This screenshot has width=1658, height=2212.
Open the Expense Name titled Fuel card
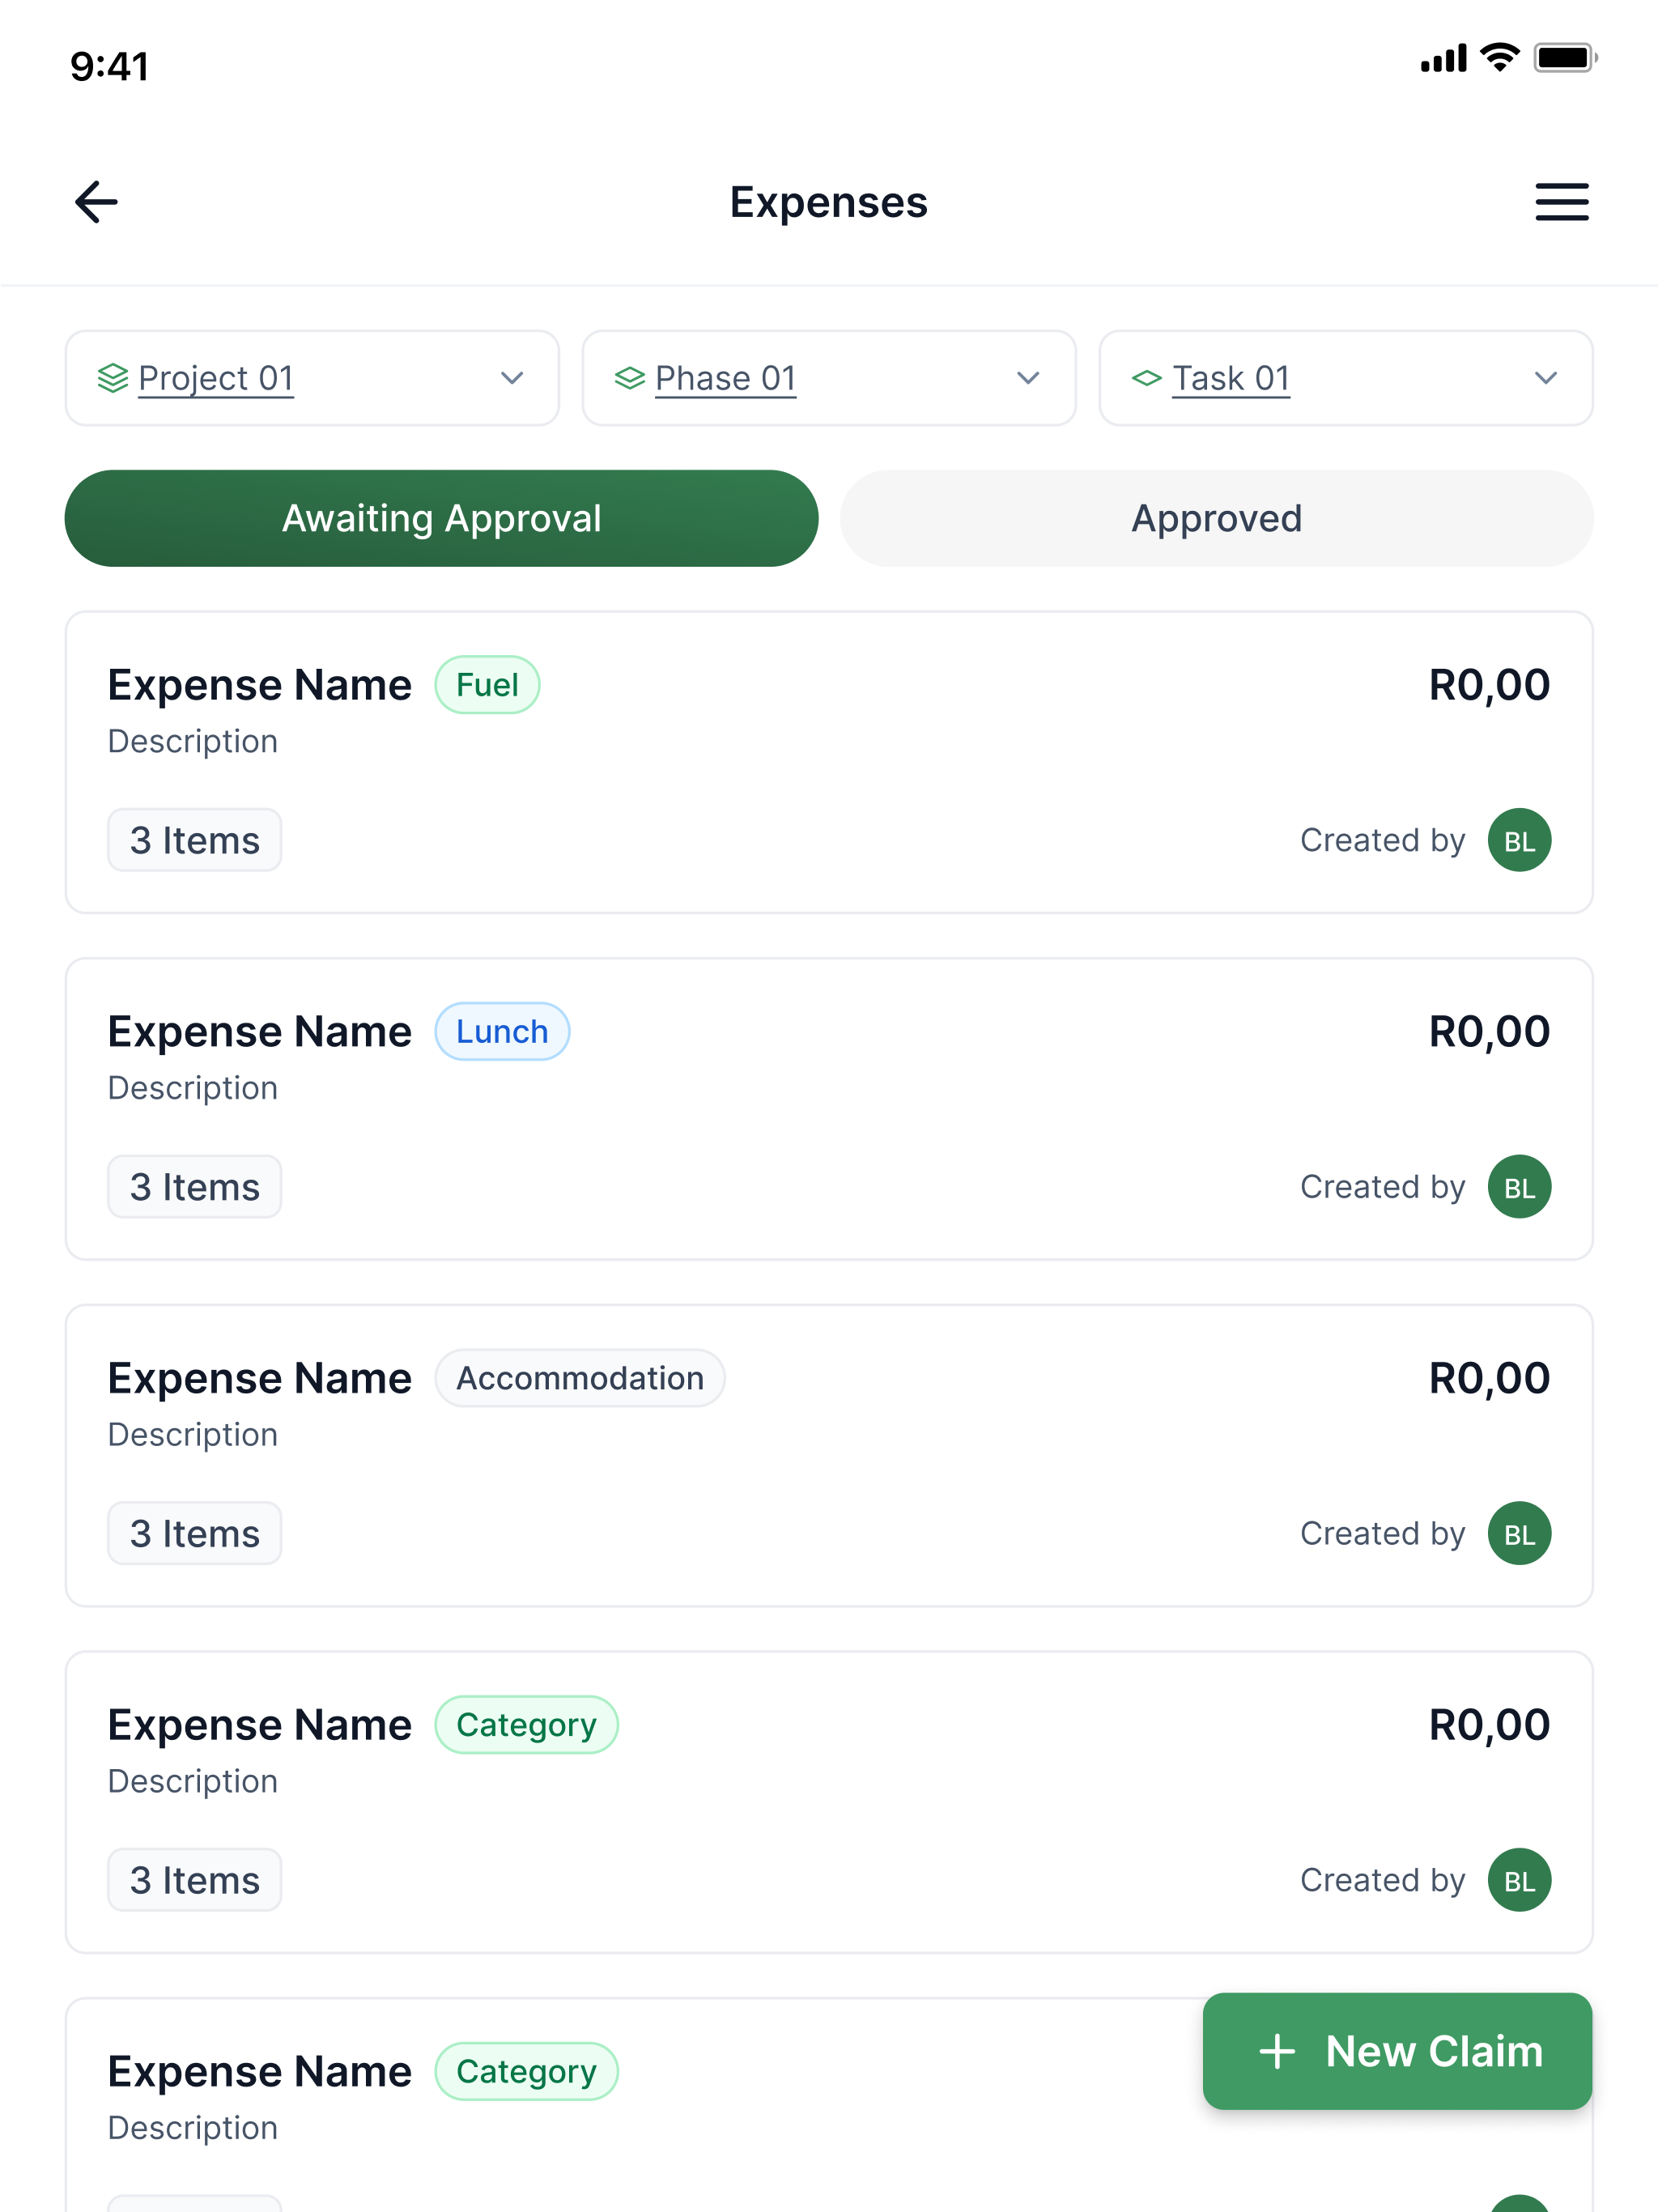(x=259, y=685)
